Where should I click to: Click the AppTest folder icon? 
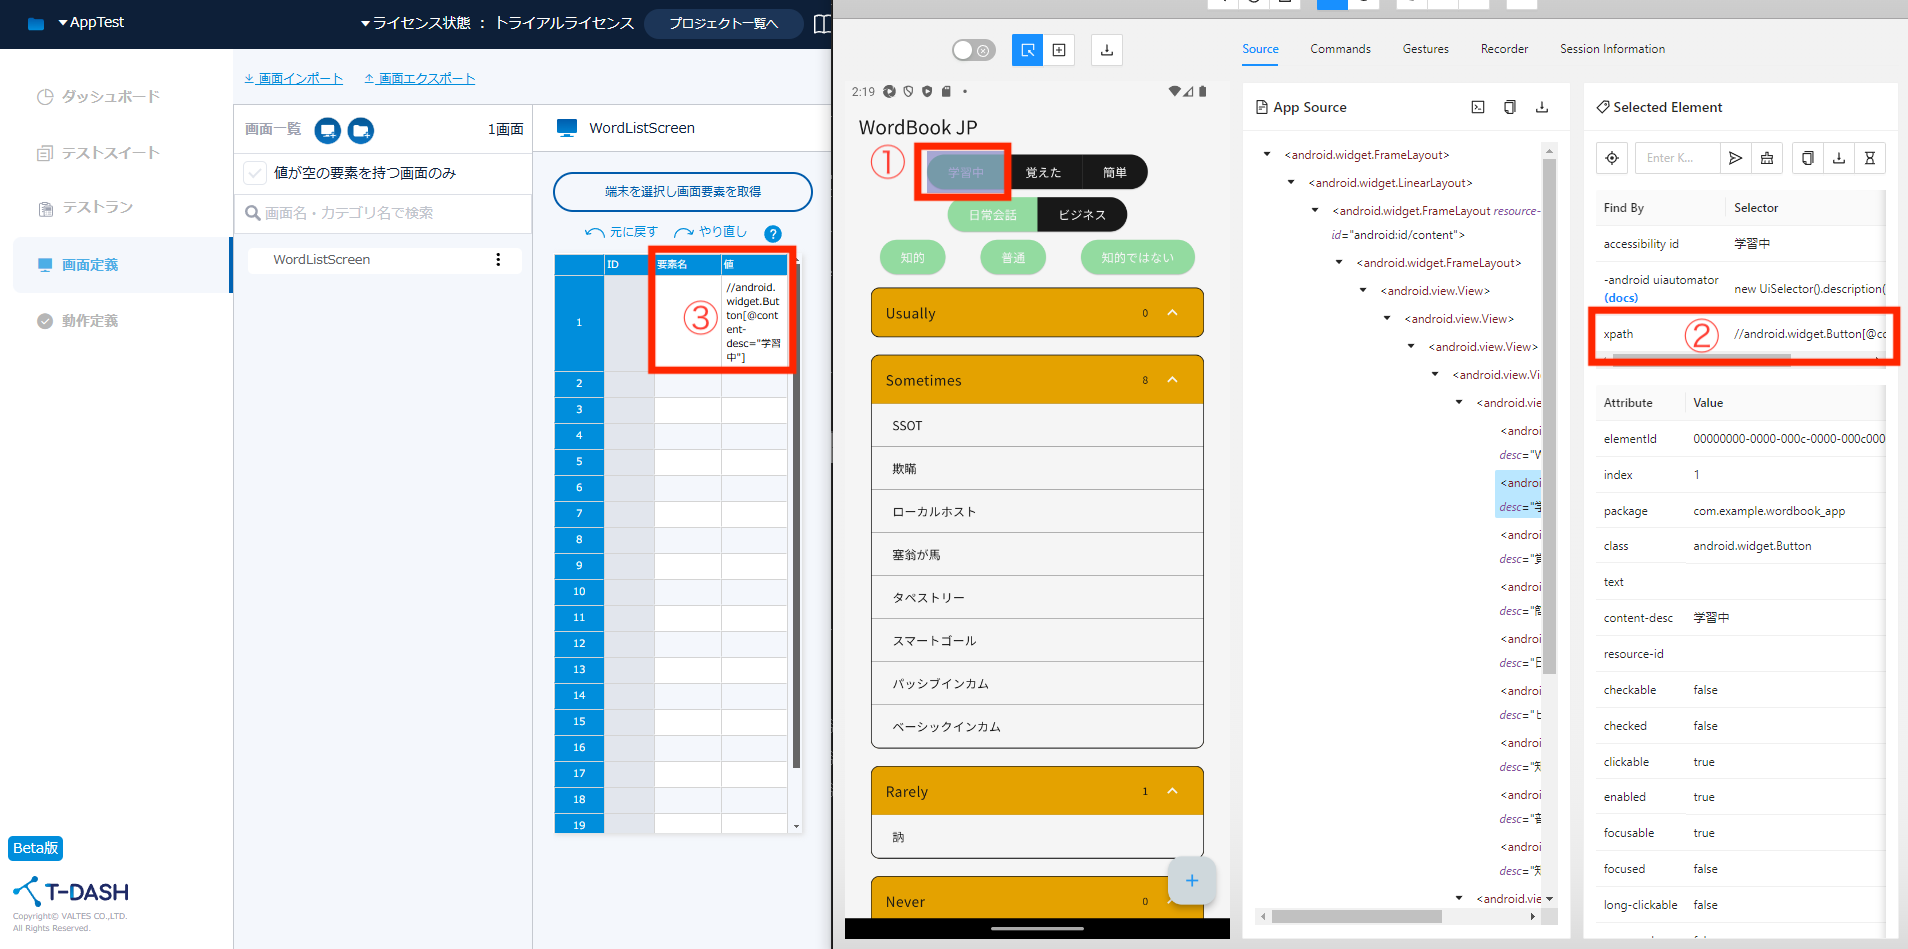click(x=36, y=23)
